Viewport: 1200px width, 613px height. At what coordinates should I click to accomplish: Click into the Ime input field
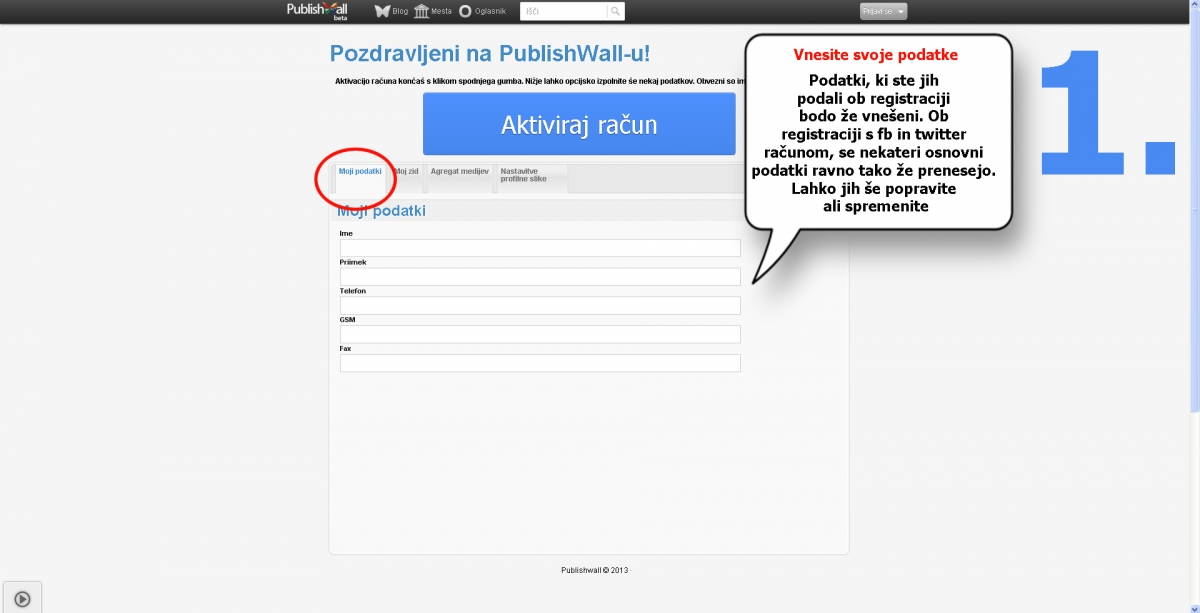point(540,248)
